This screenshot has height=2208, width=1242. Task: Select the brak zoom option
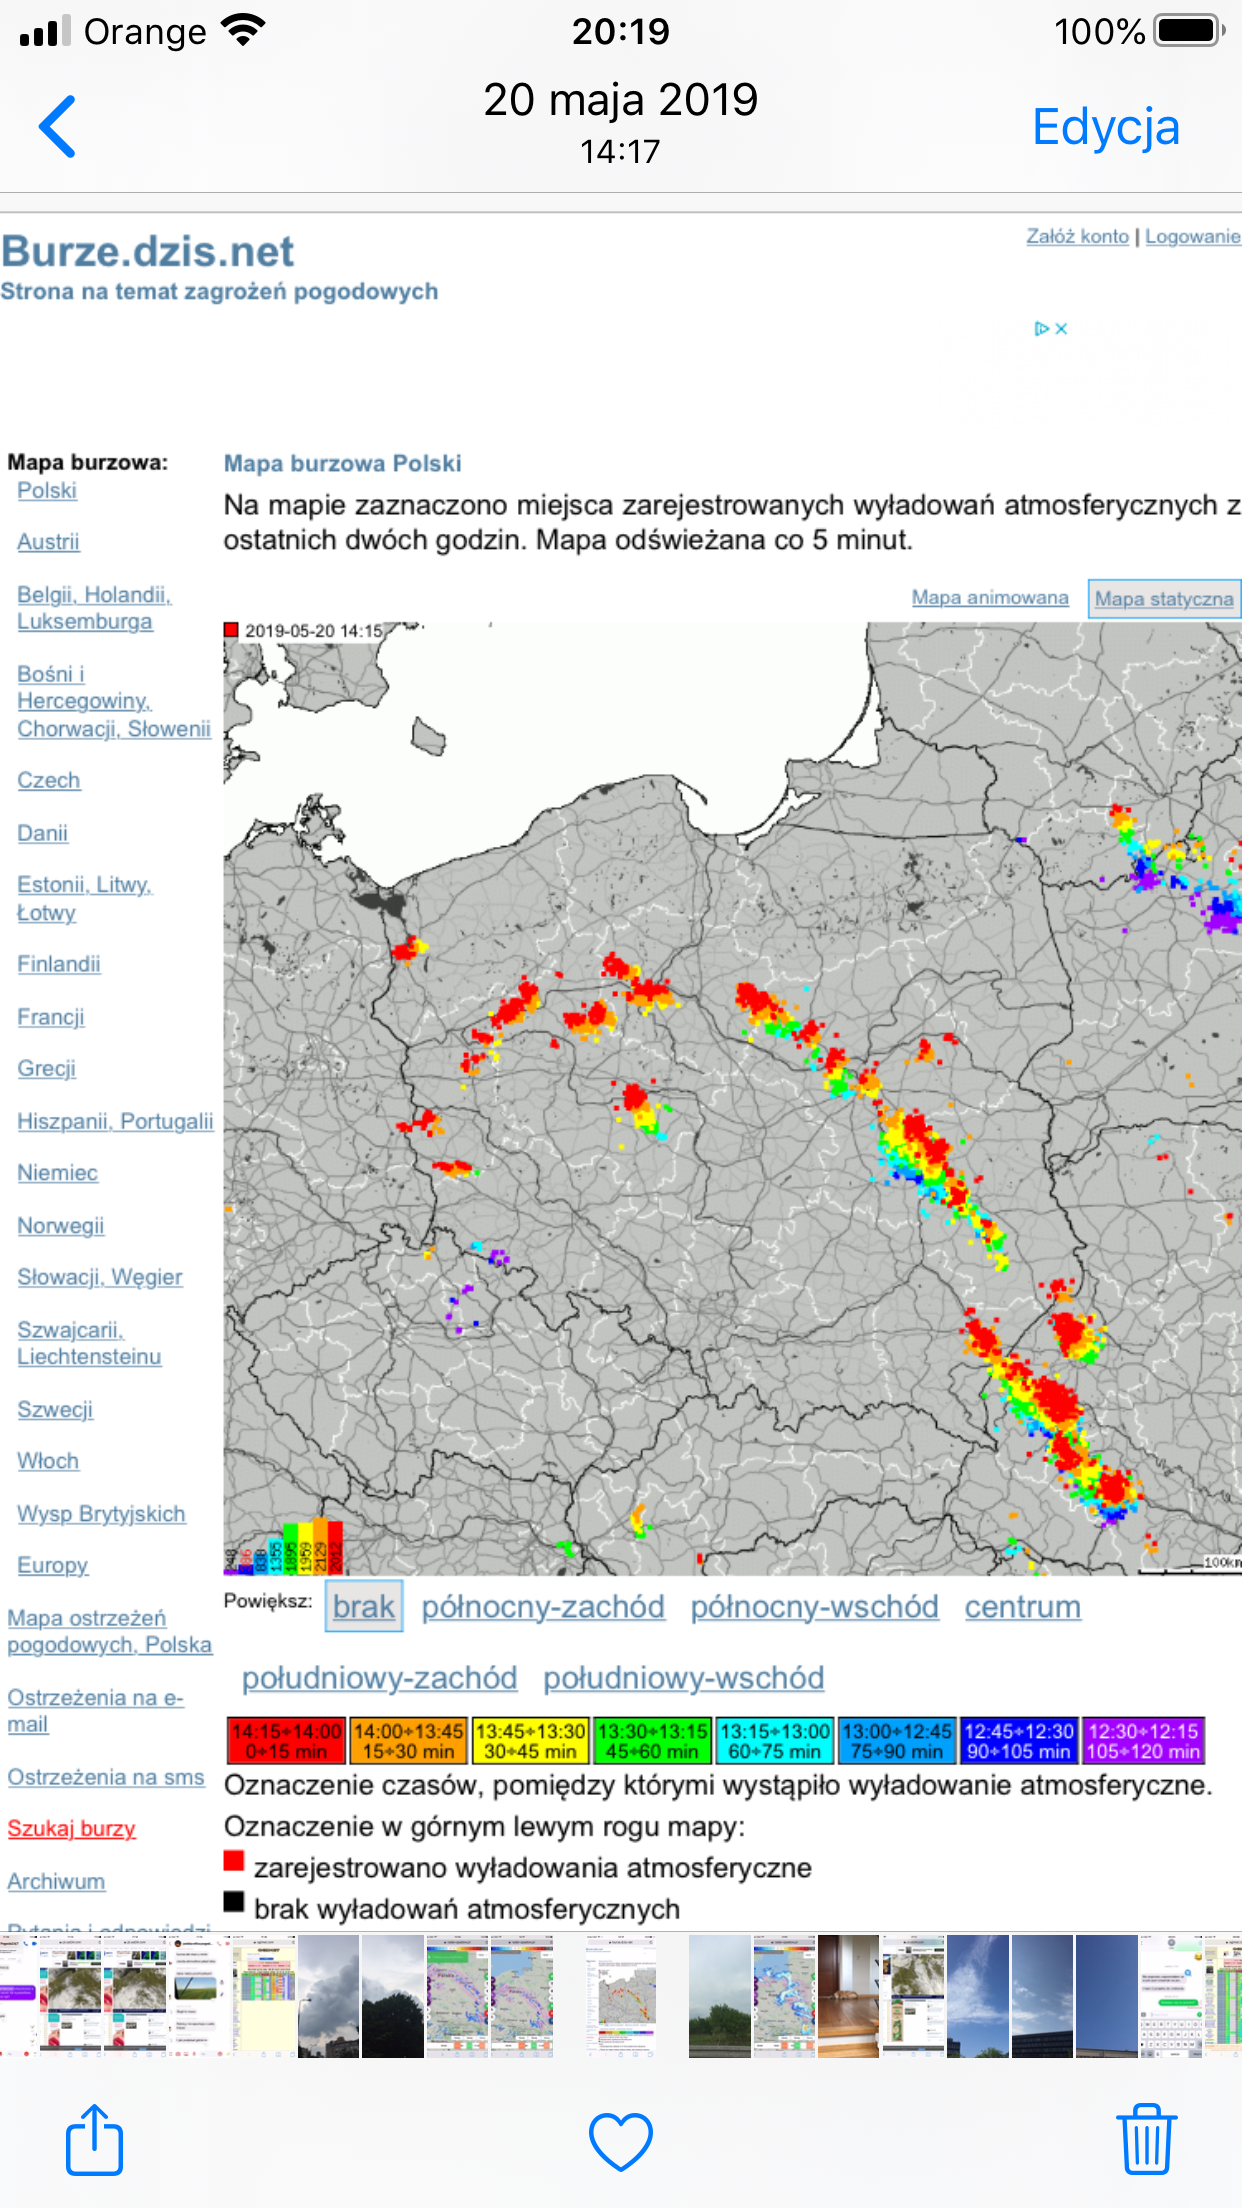[x=364, y=1607]
